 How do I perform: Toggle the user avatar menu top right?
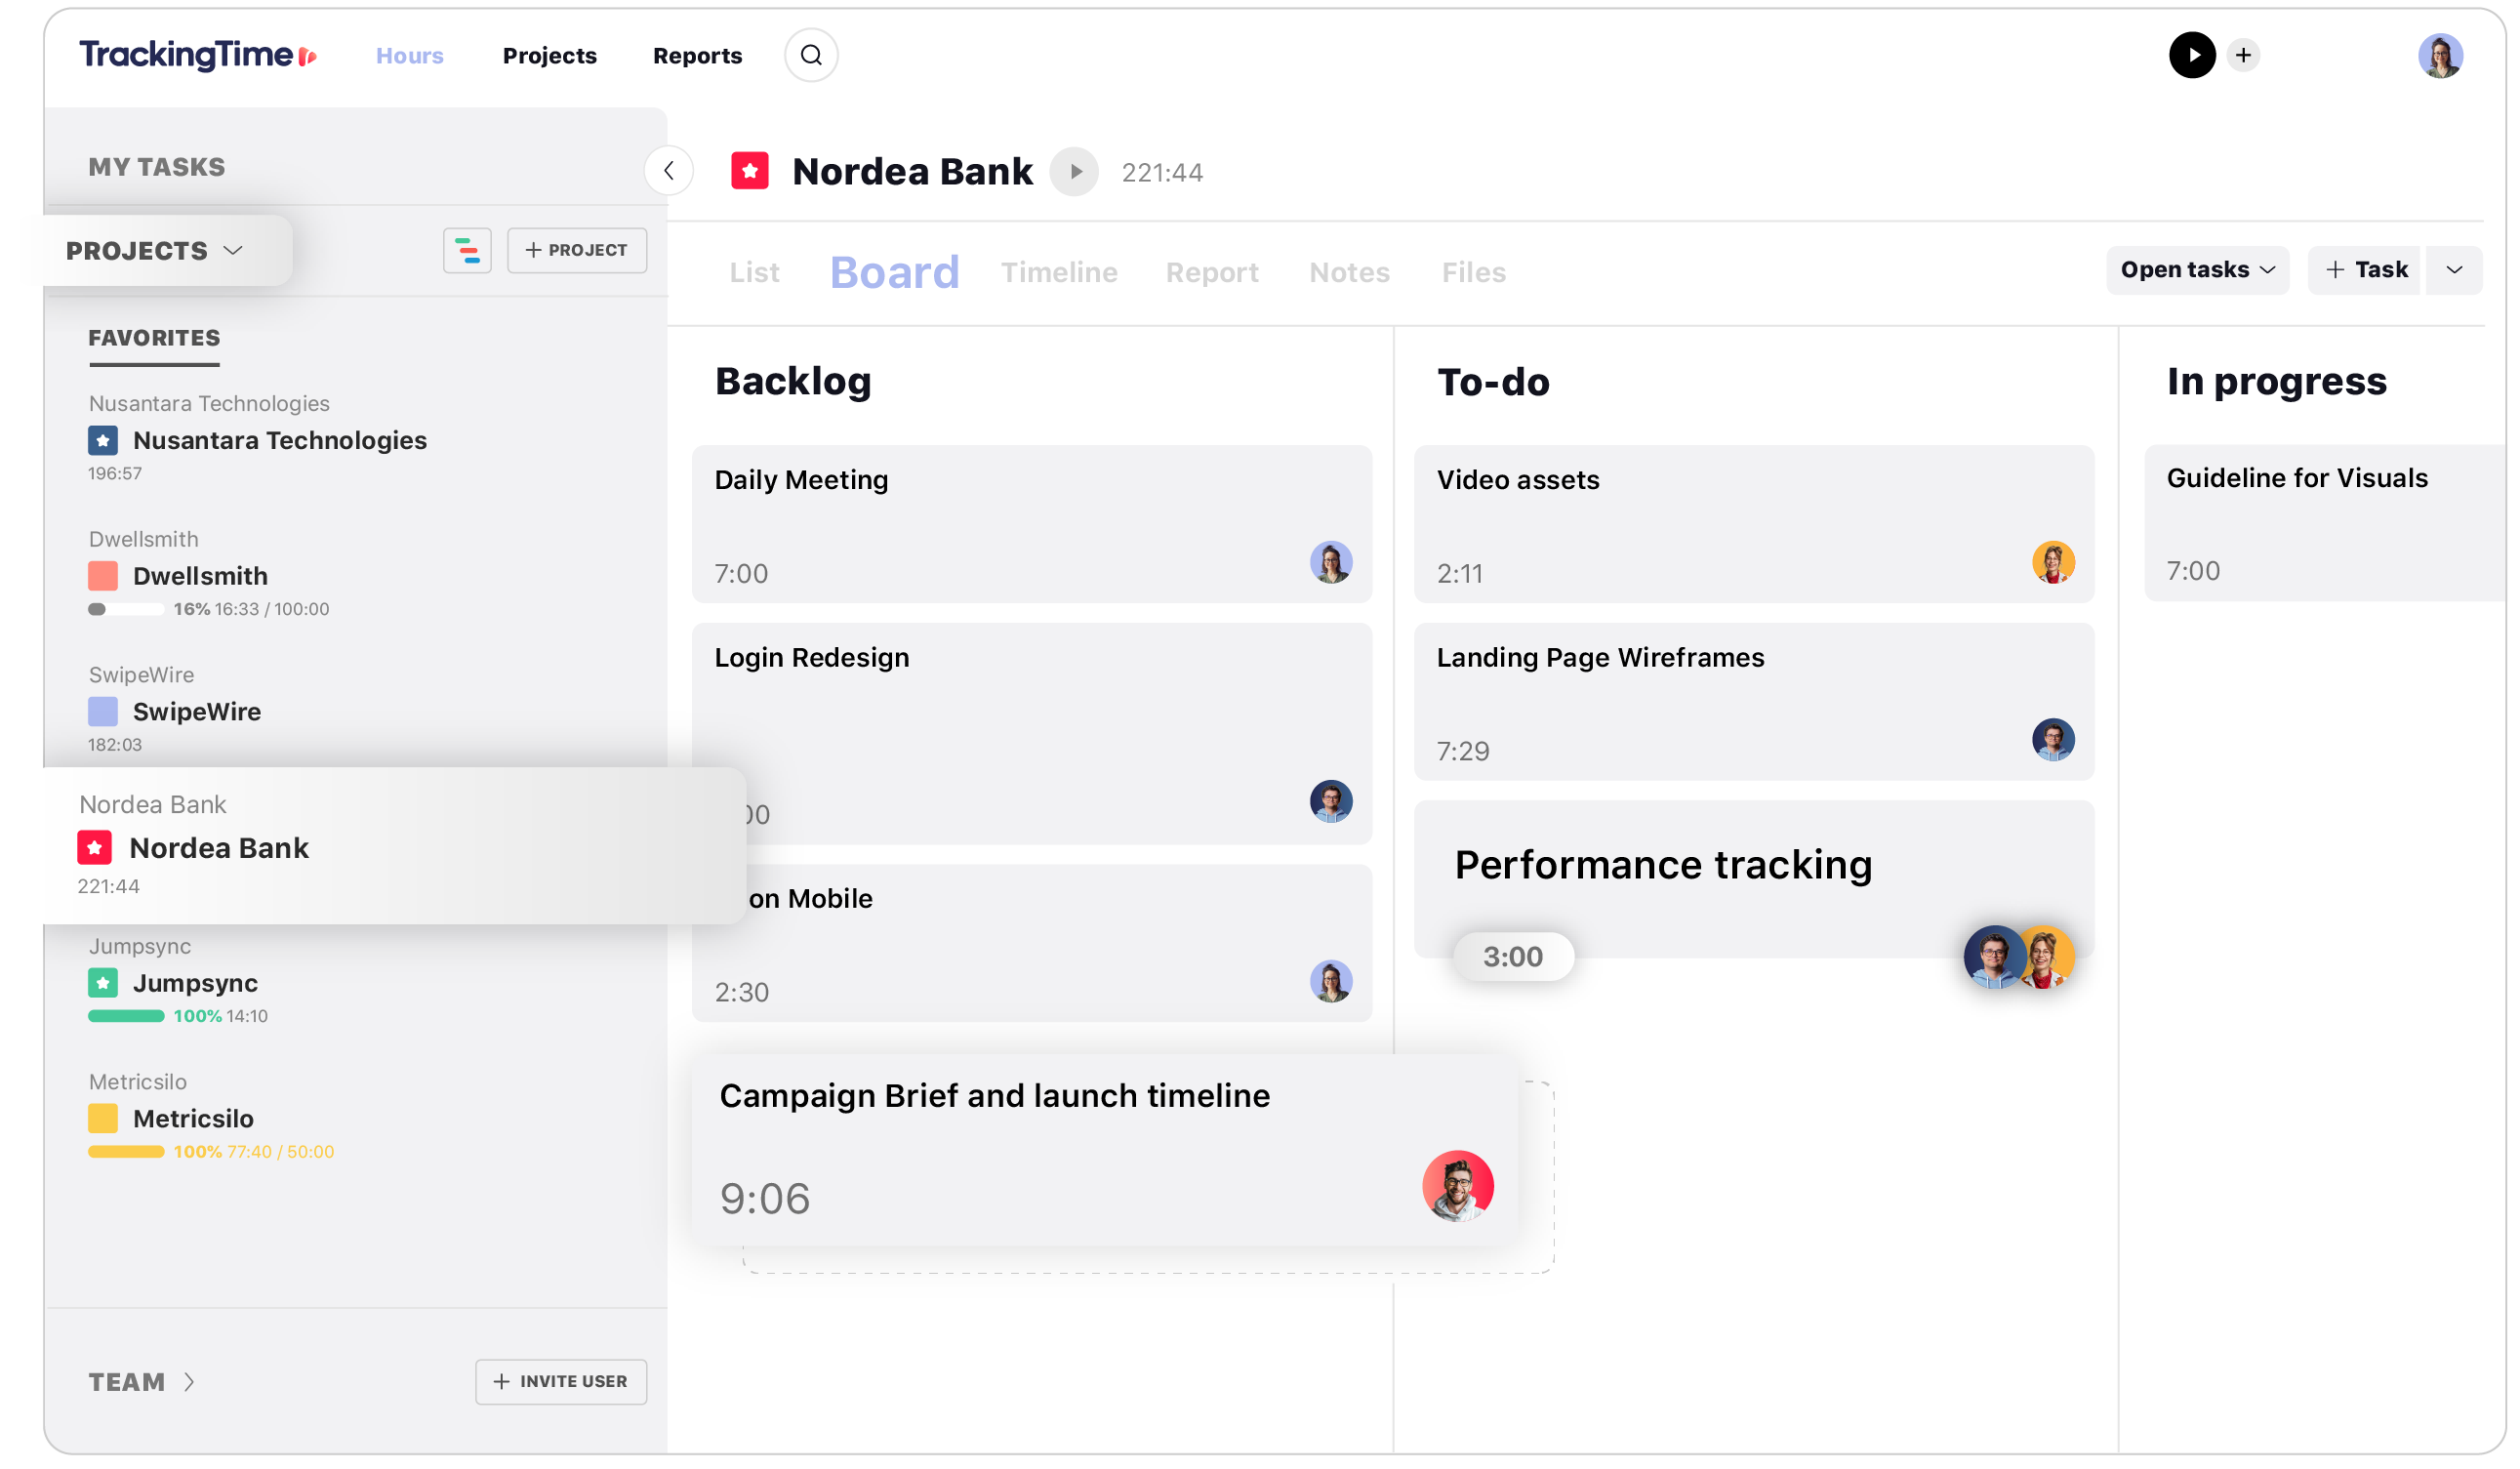point(2440,55)
